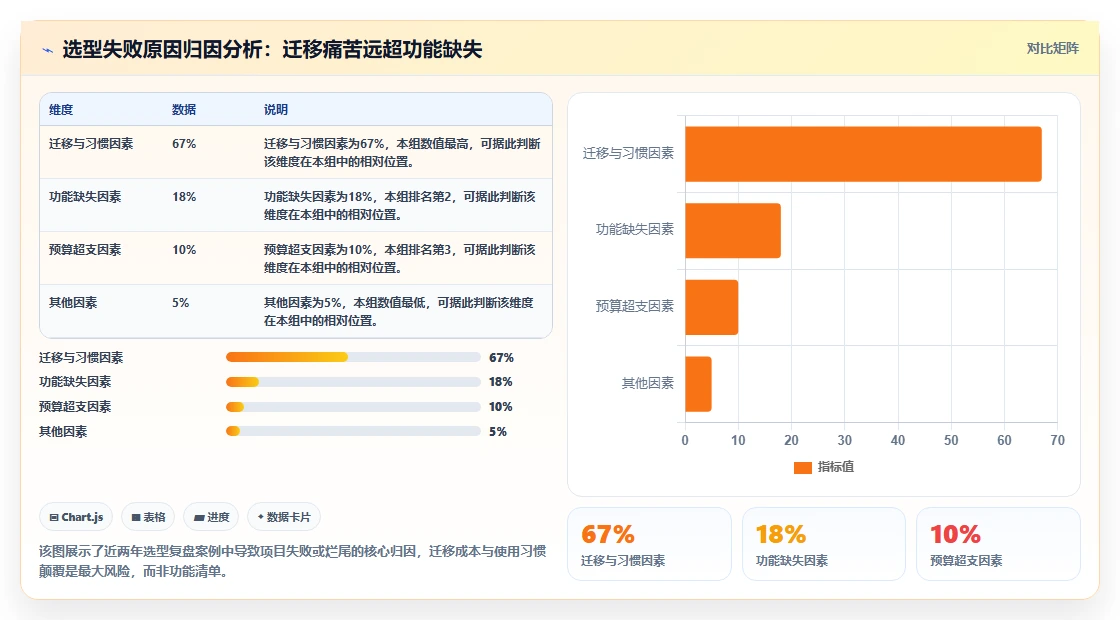This screenshot has width=1120, height=620.
Task: Click the description starting 迁移与习惯因素为67%
Action: [x=402, y=152]
